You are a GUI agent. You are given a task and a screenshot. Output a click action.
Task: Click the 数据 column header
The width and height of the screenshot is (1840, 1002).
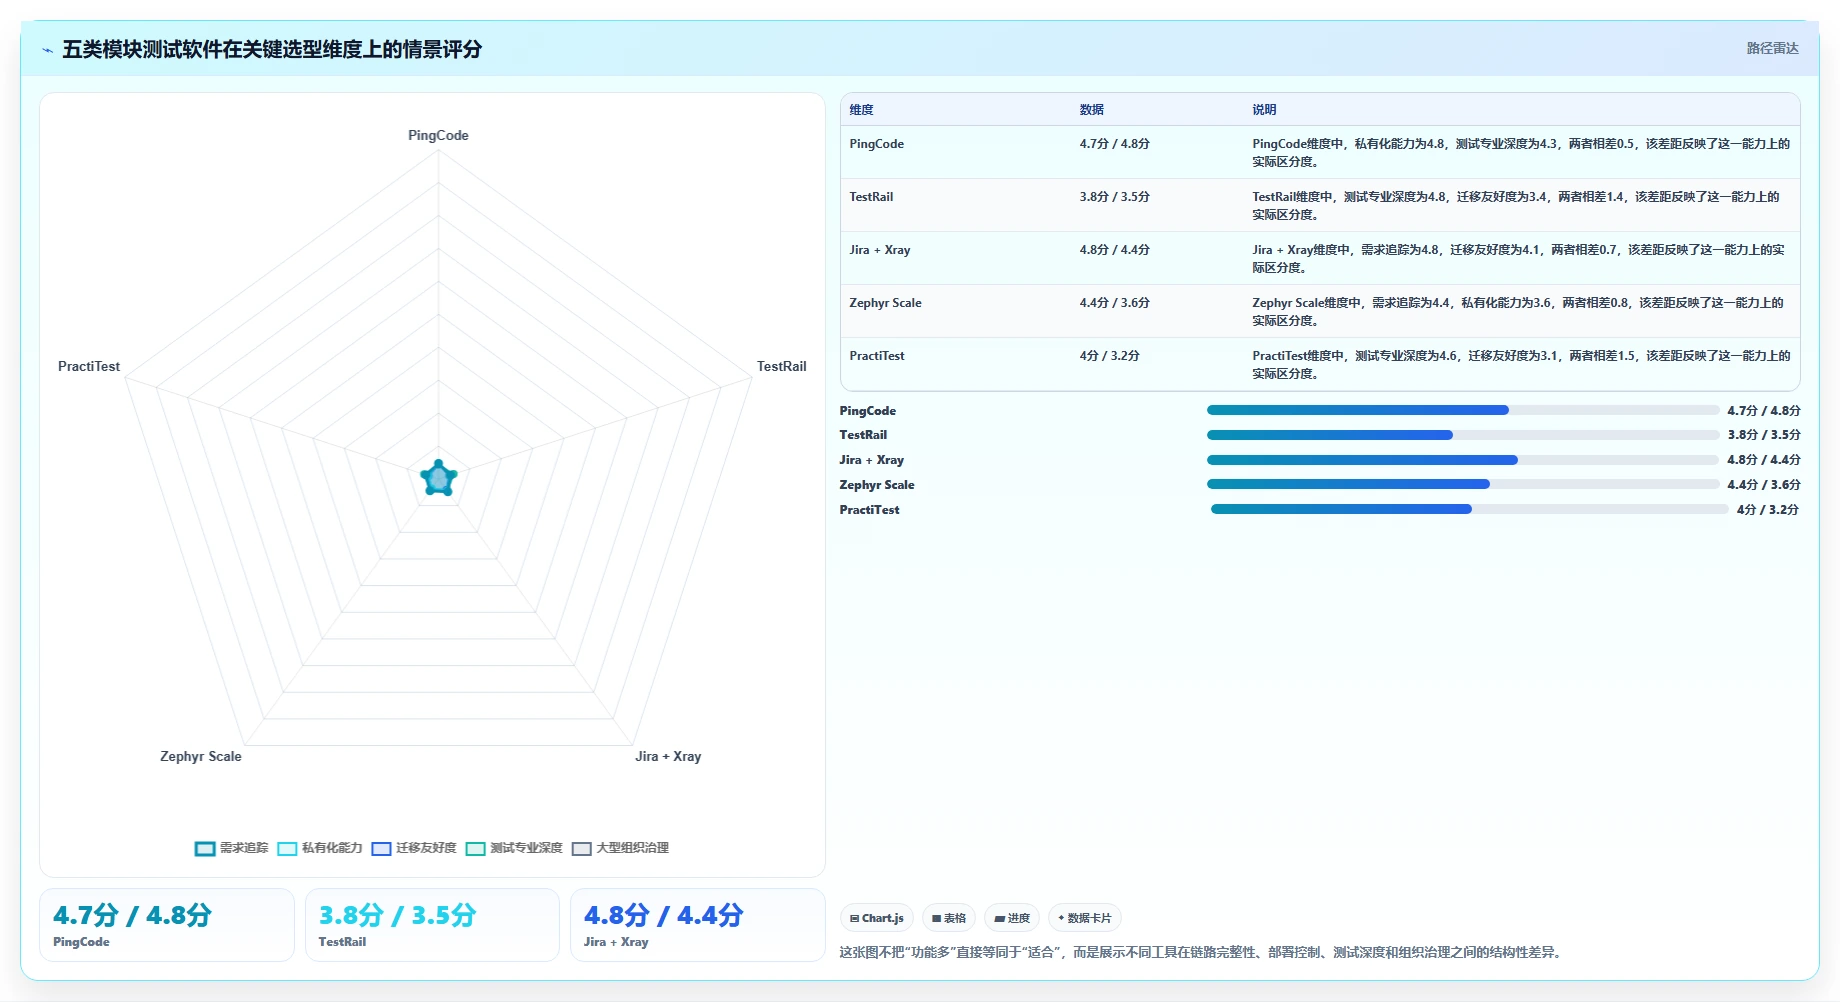(x=1091, y=110)
